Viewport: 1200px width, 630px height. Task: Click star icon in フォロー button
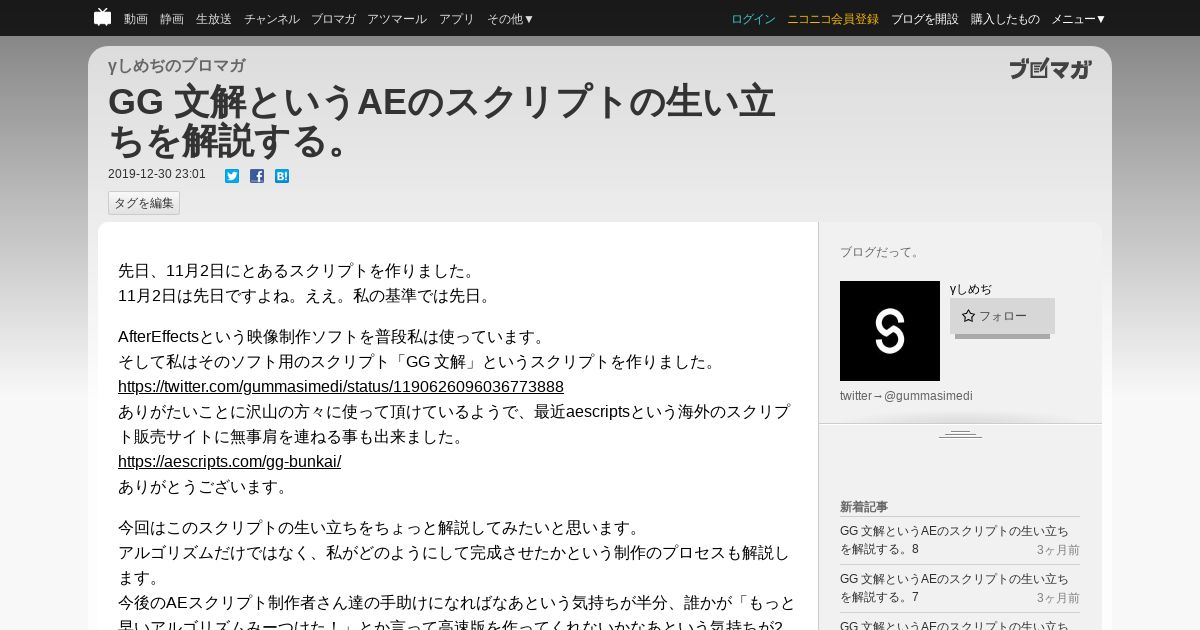click(968, 316)
